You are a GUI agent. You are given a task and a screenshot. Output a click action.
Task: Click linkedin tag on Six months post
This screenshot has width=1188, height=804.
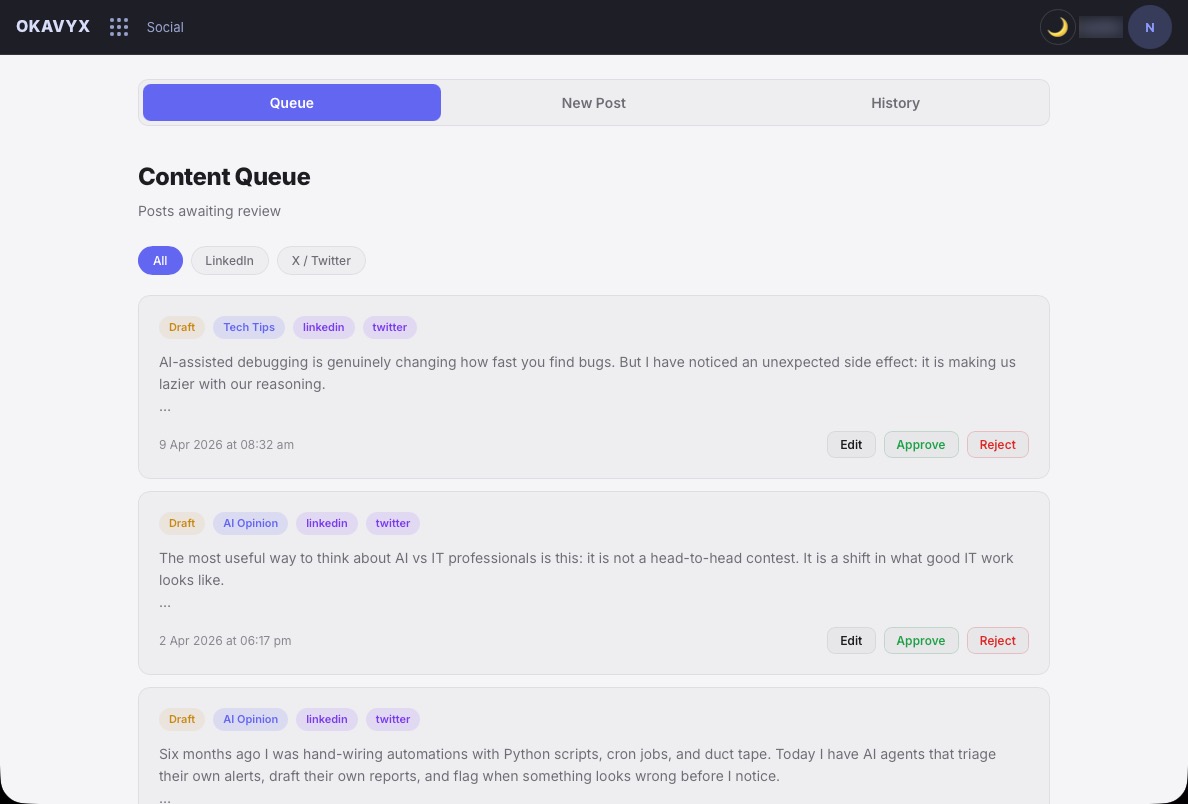(327, 719)
